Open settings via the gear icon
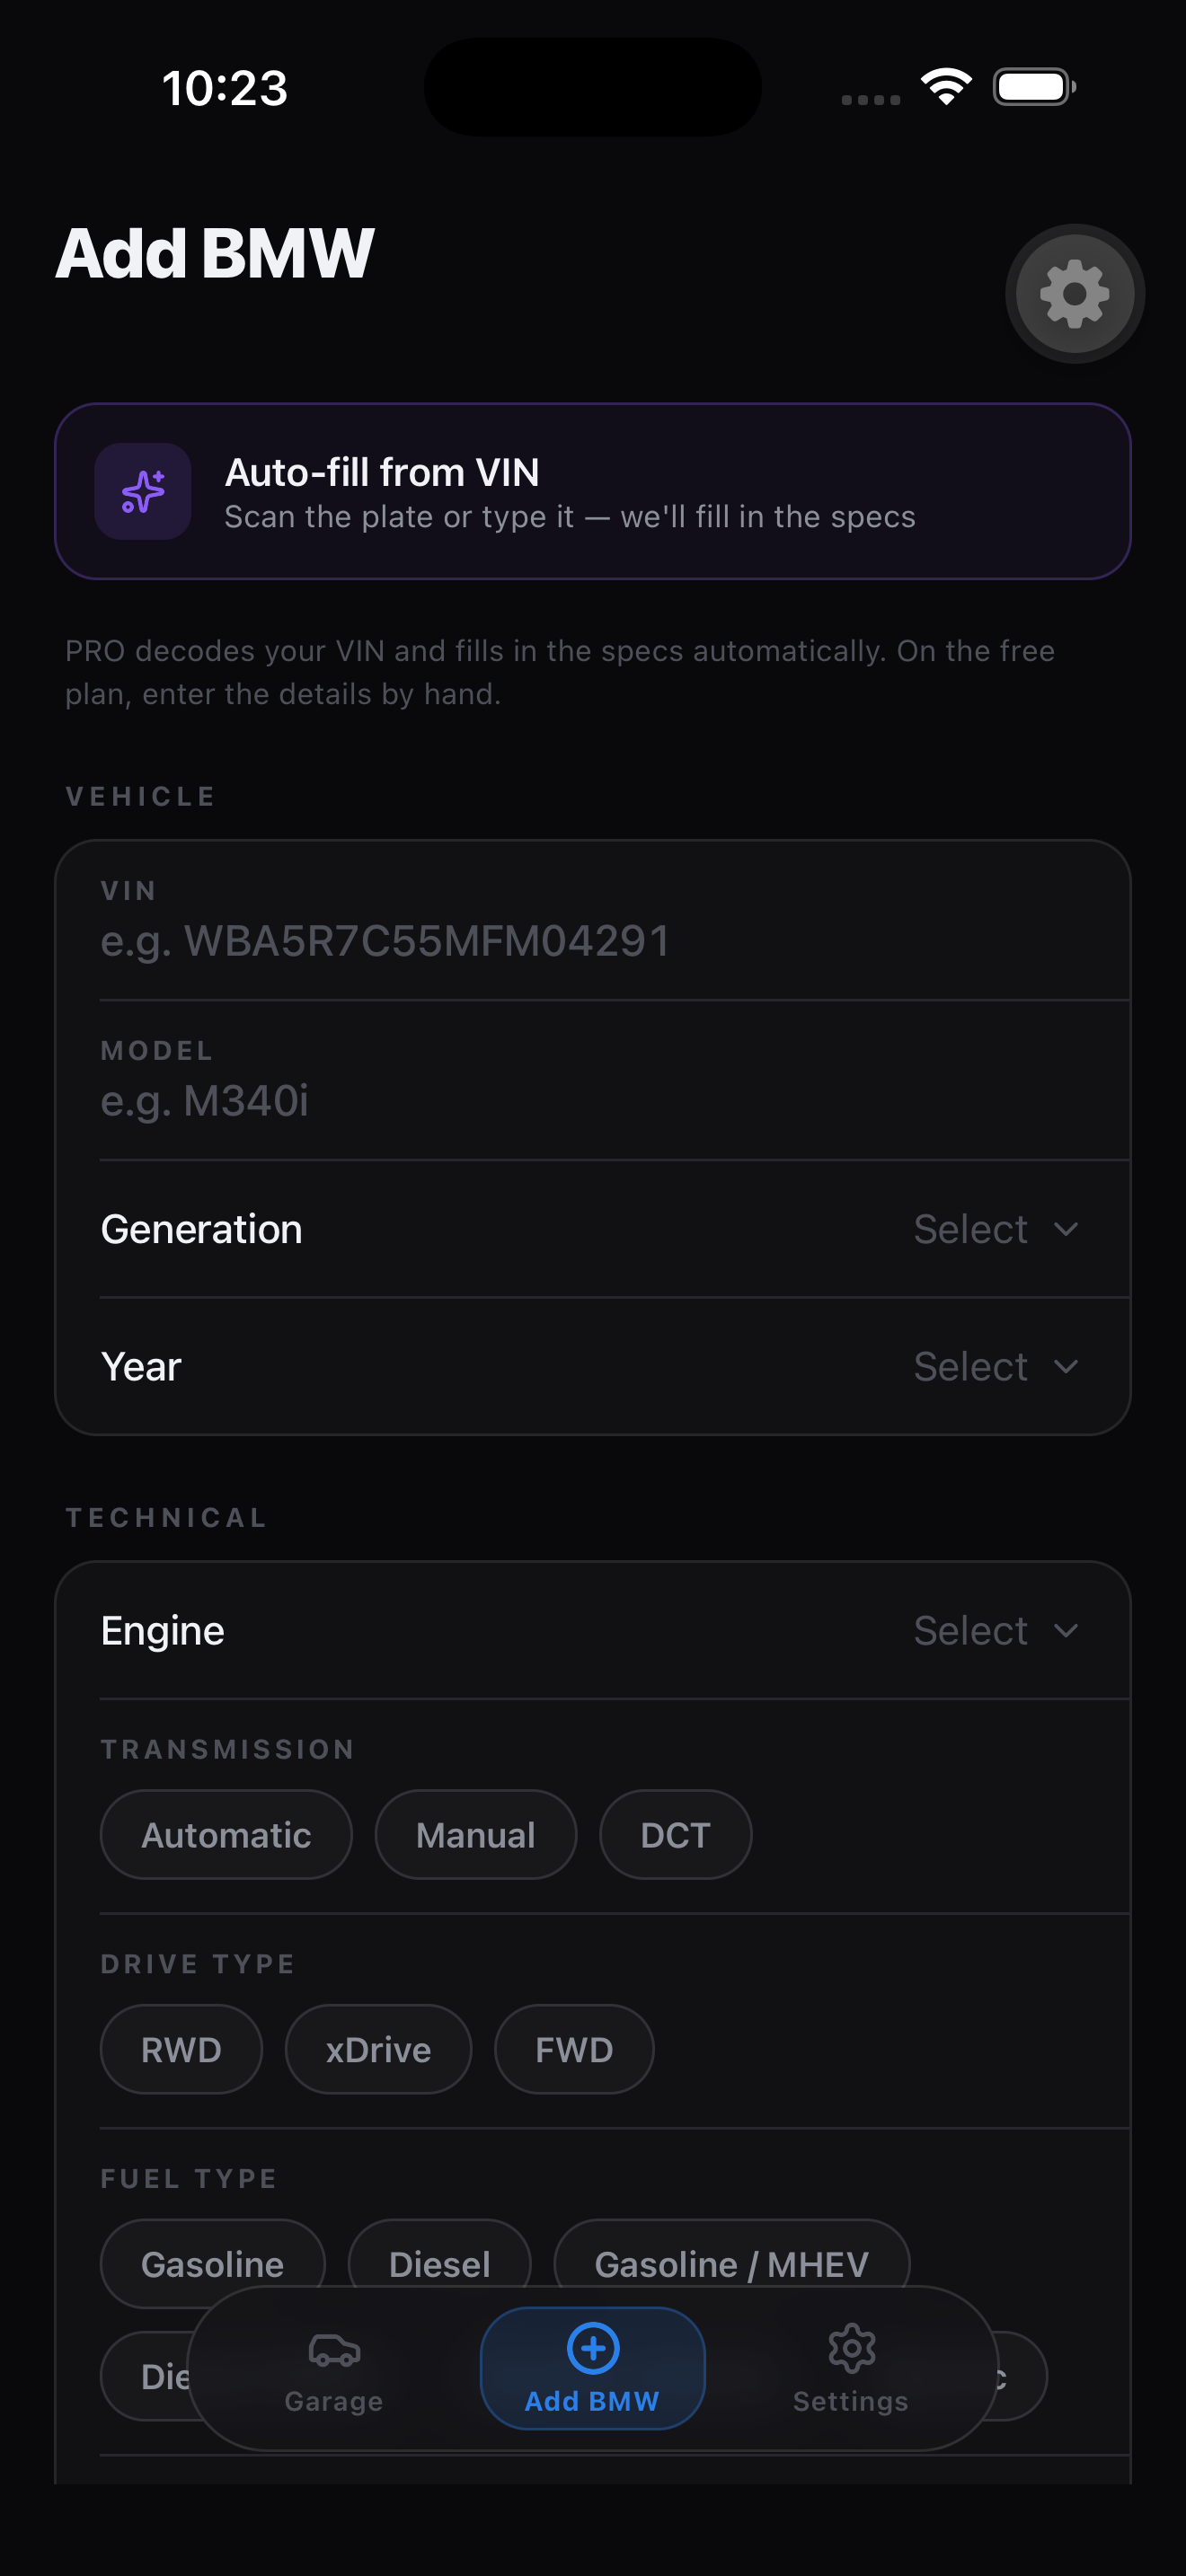Image resolution: width=1186 pixels, height=2576 pixels. pyautogui.click(x=1075, y=293)
